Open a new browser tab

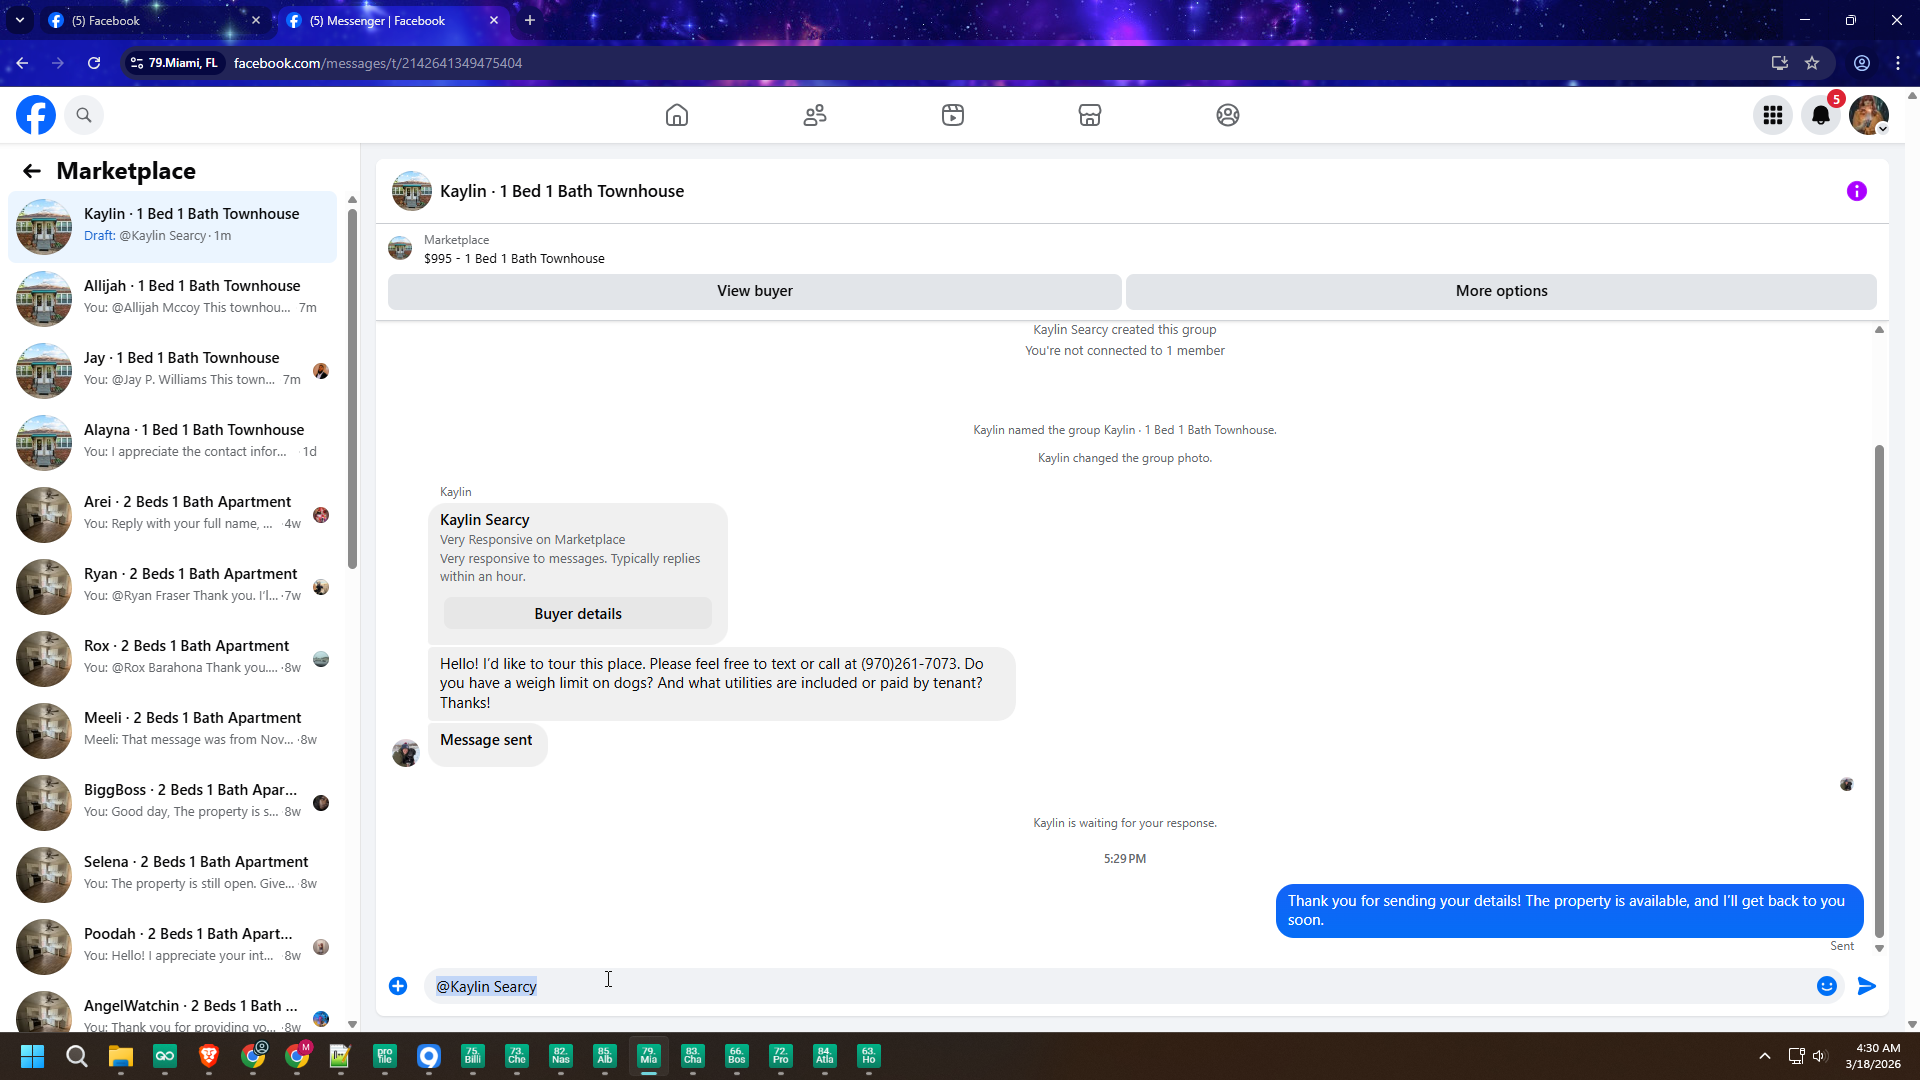tap(530, 20)
